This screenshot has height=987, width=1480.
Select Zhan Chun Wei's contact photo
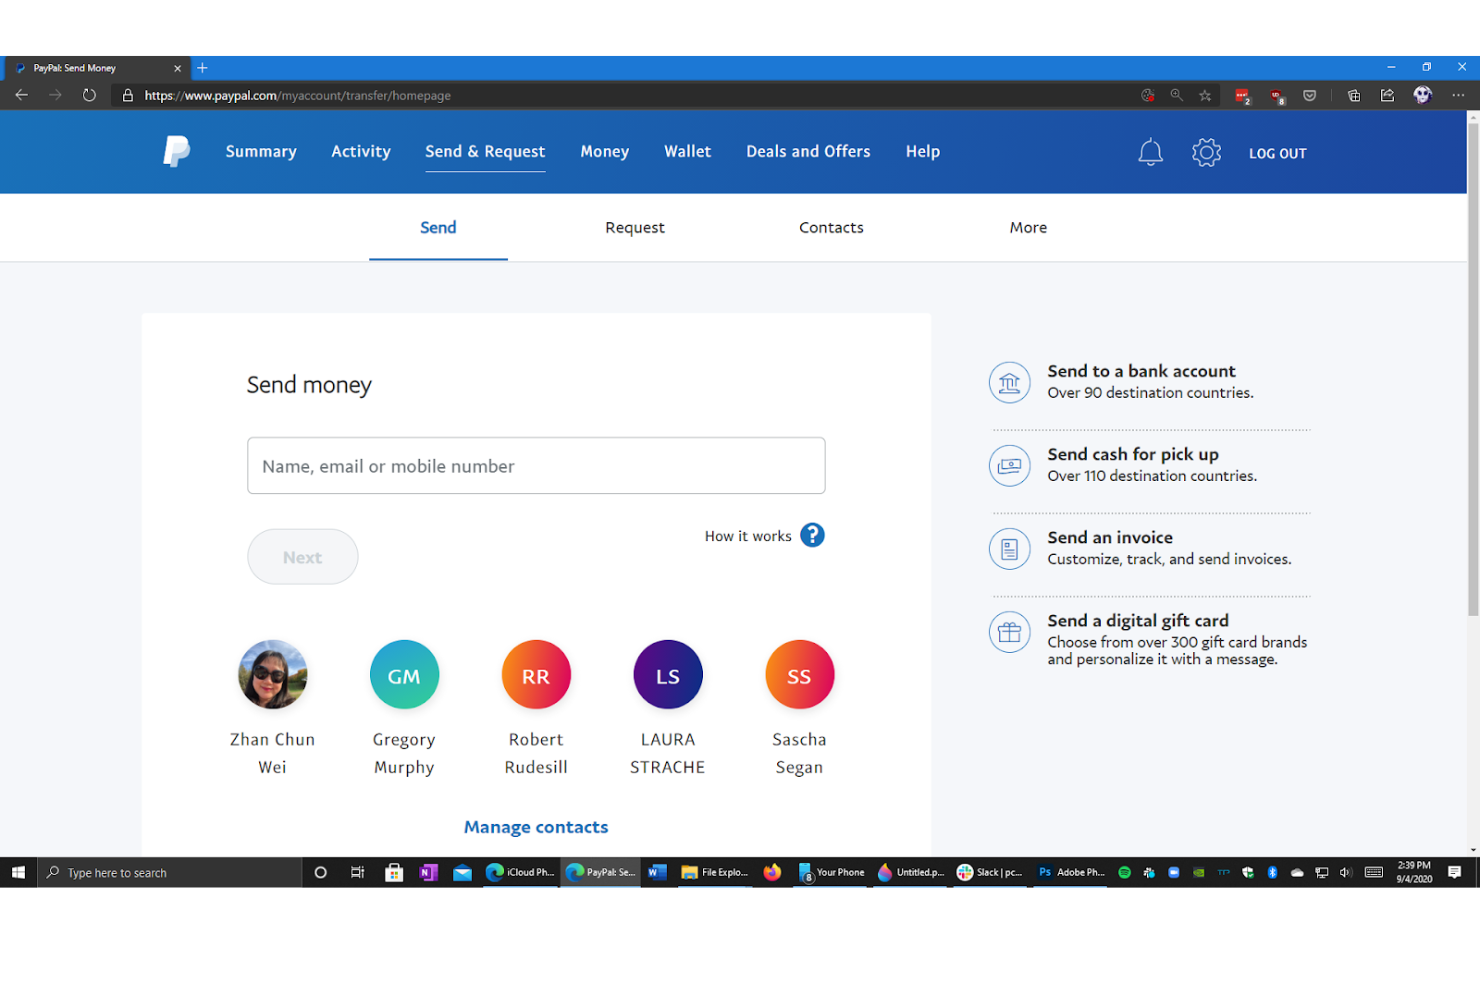pos(273,674)
